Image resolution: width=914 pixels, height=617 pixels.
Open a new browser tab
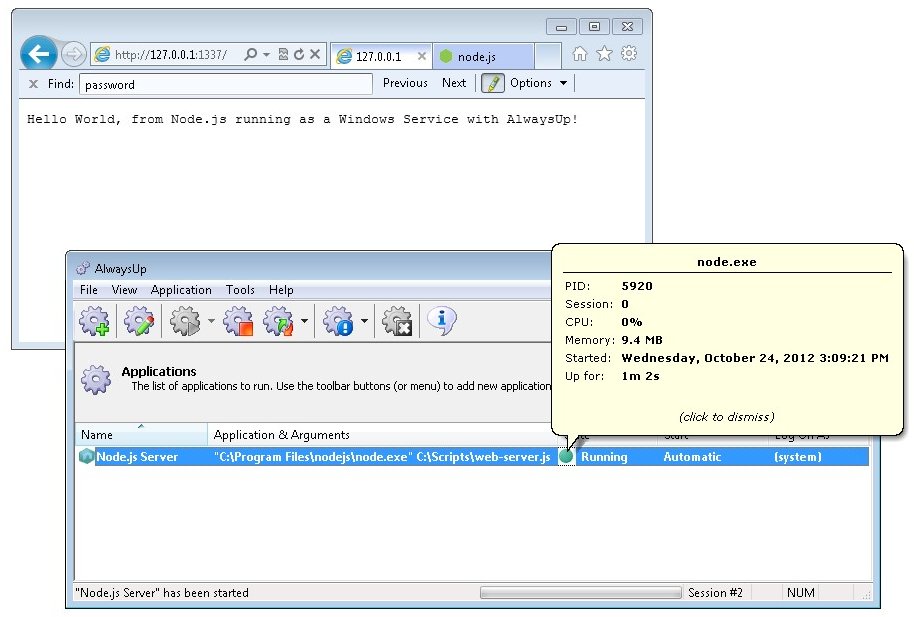pos(548,56)
